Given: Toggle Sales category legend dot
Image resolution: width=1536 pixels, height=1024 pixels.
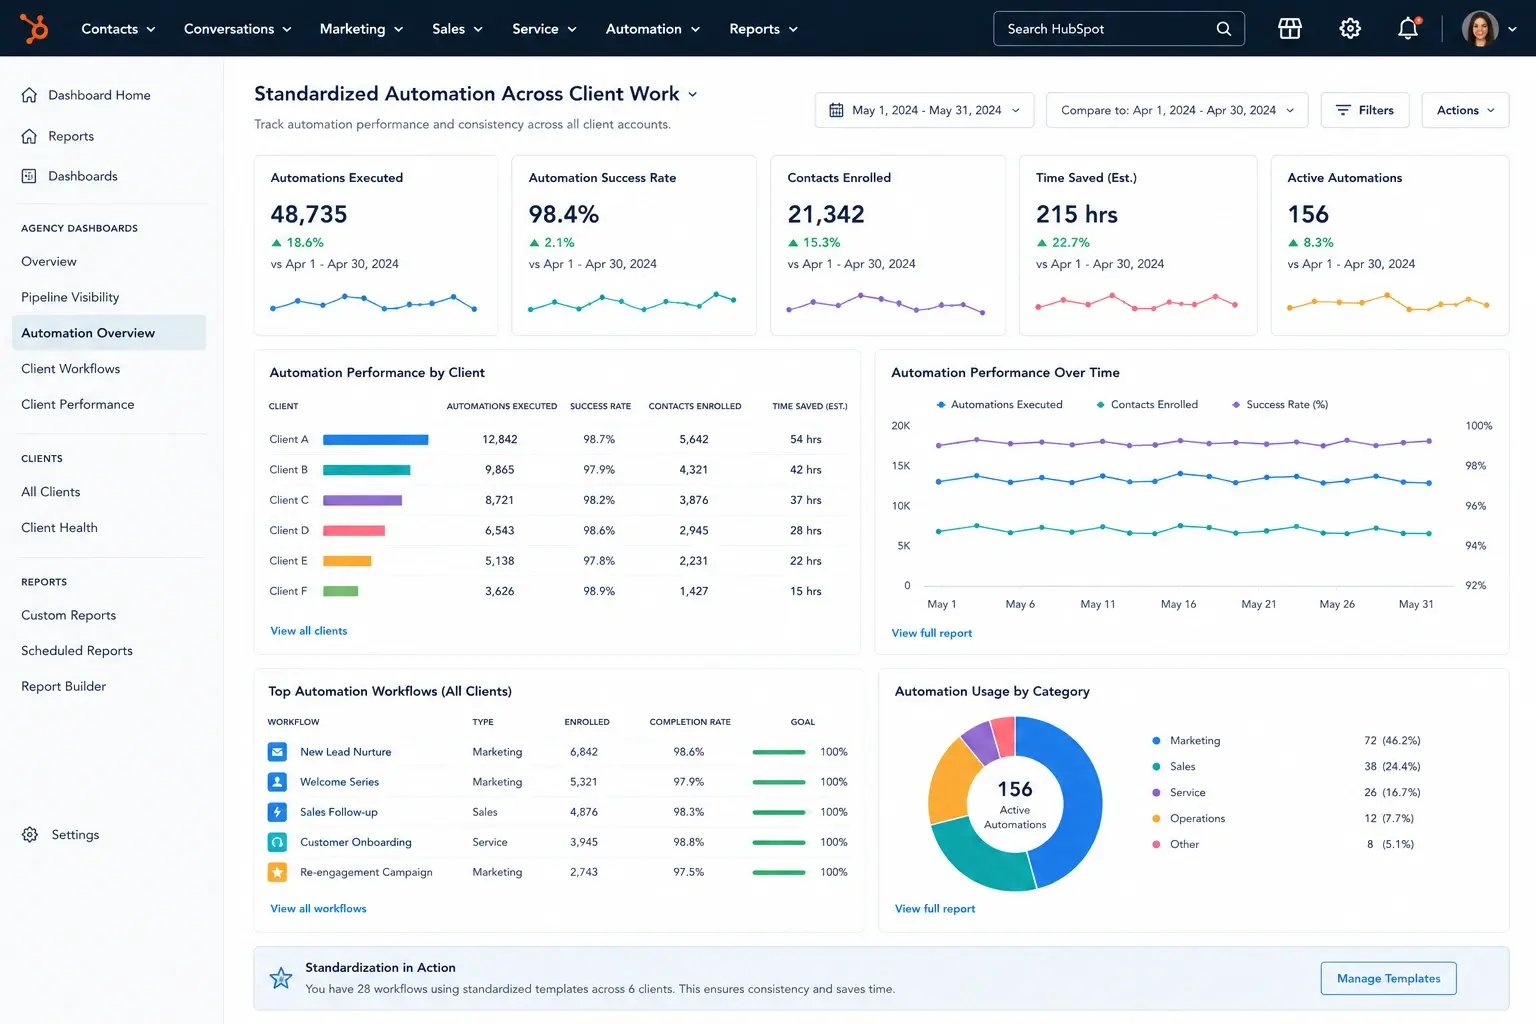Looking at the screenshot, I should (x=1156, y=767).
